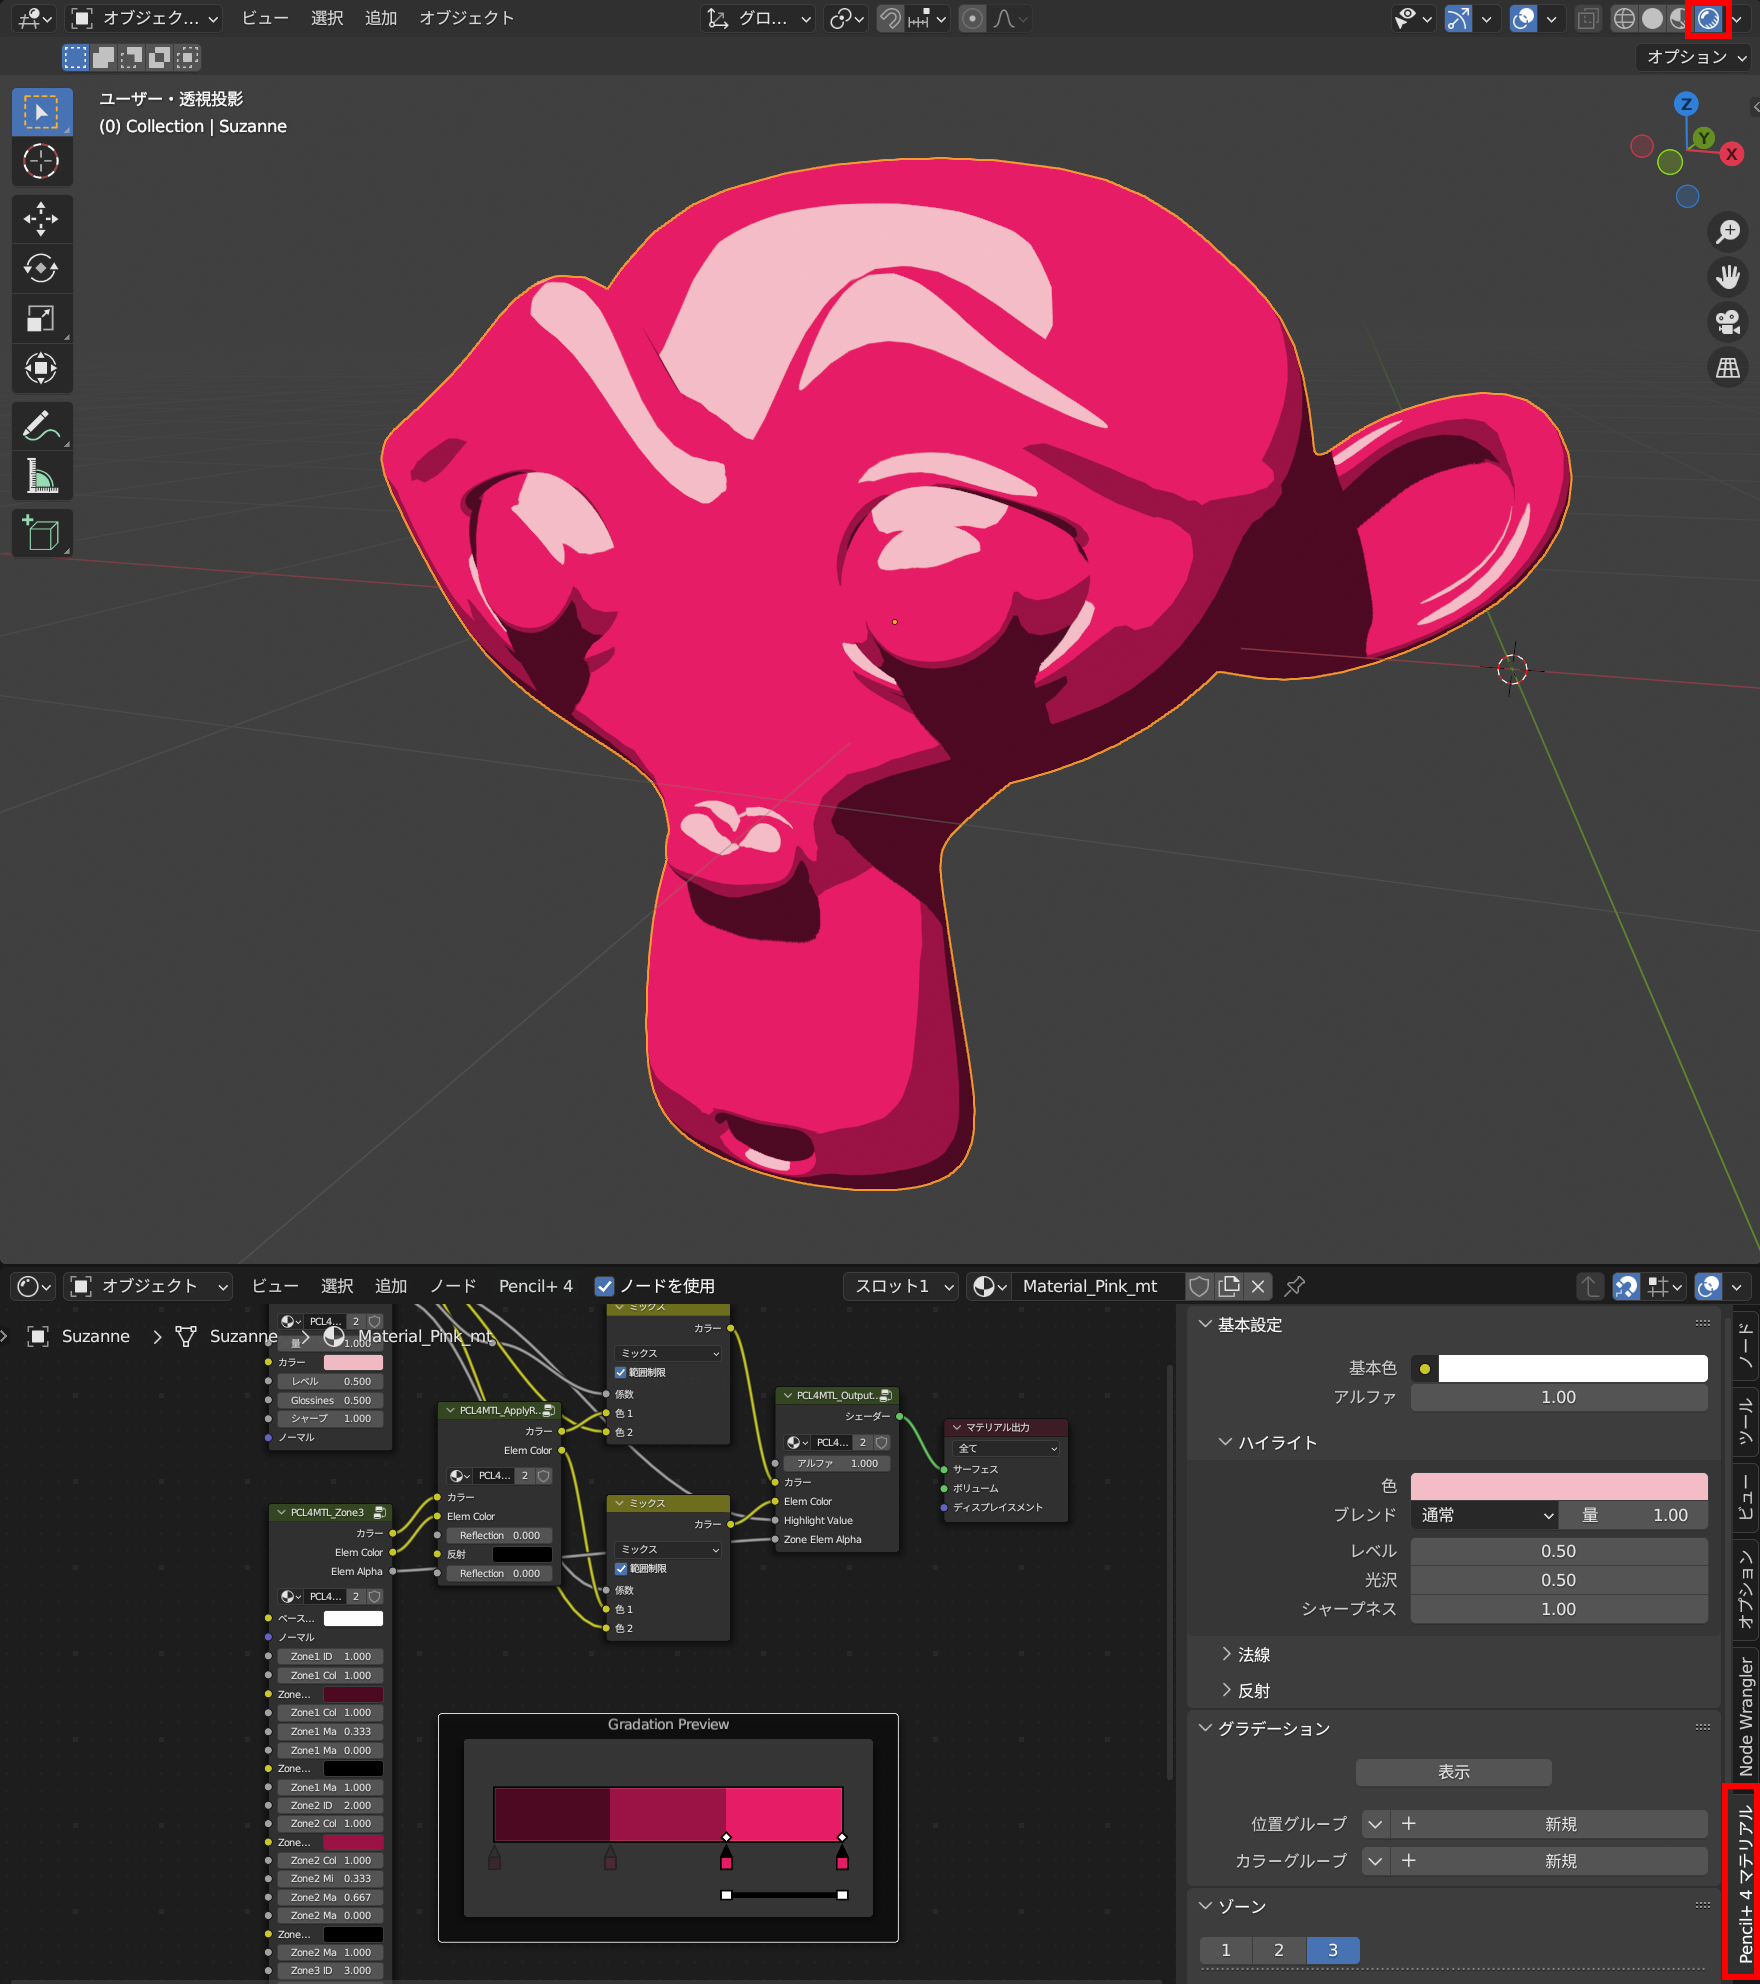Viewport: 1760px width, 1984px height.
Task: Click the Z axis on navigation gizmo
Action: pyautogui.click(x=1686, y=104)
